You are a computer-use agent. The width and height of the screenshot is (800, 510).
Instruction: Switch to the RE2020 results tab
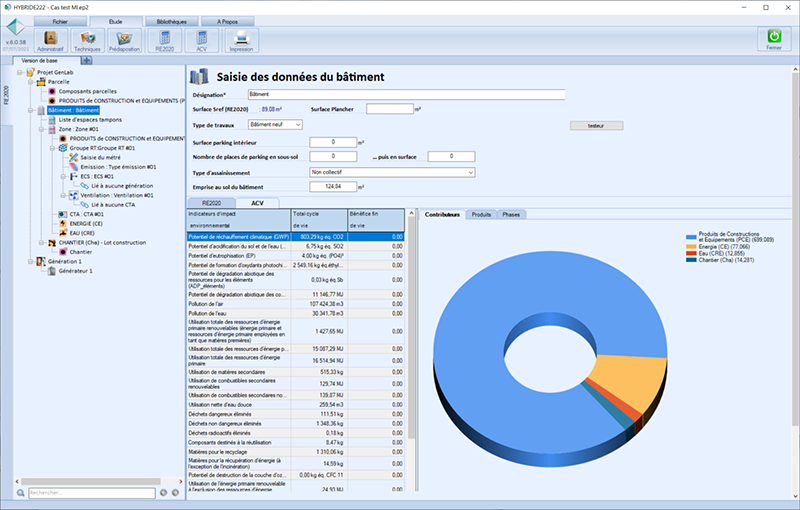[x=212, y=203]
